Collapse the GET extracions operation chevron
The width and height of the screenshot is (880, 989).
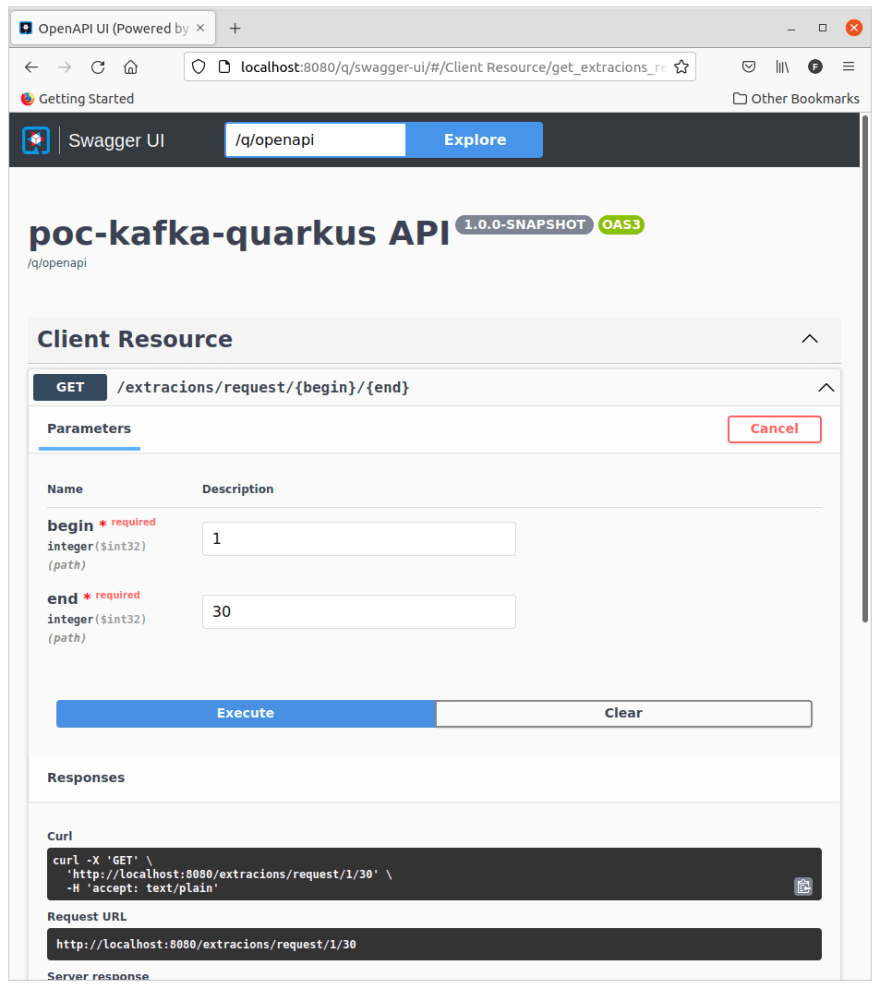(x=826, y=388)
